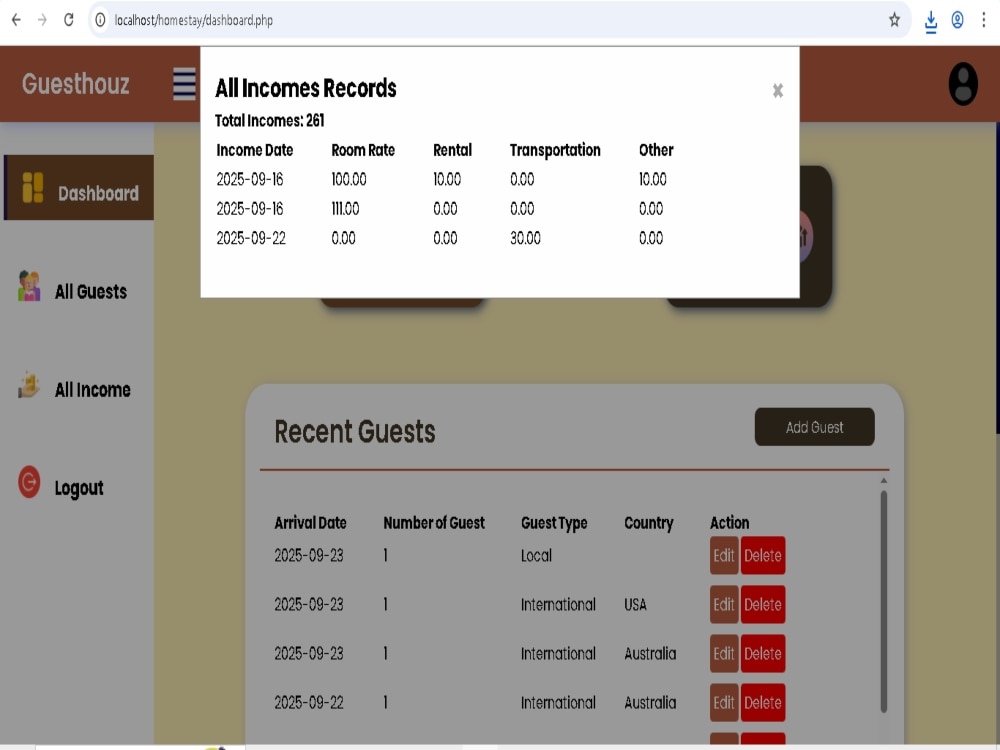Click the Income Date column header
The image size is (1000, 750).
[x=254, y=150]
